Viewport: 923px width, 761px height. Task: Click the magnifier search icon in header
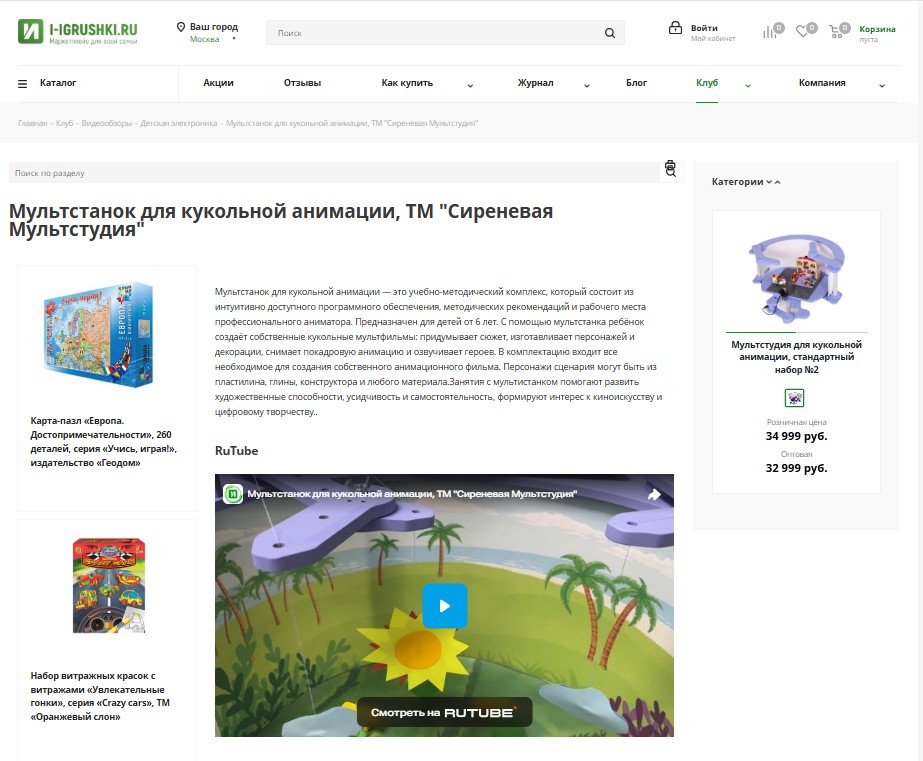[610, 33]
